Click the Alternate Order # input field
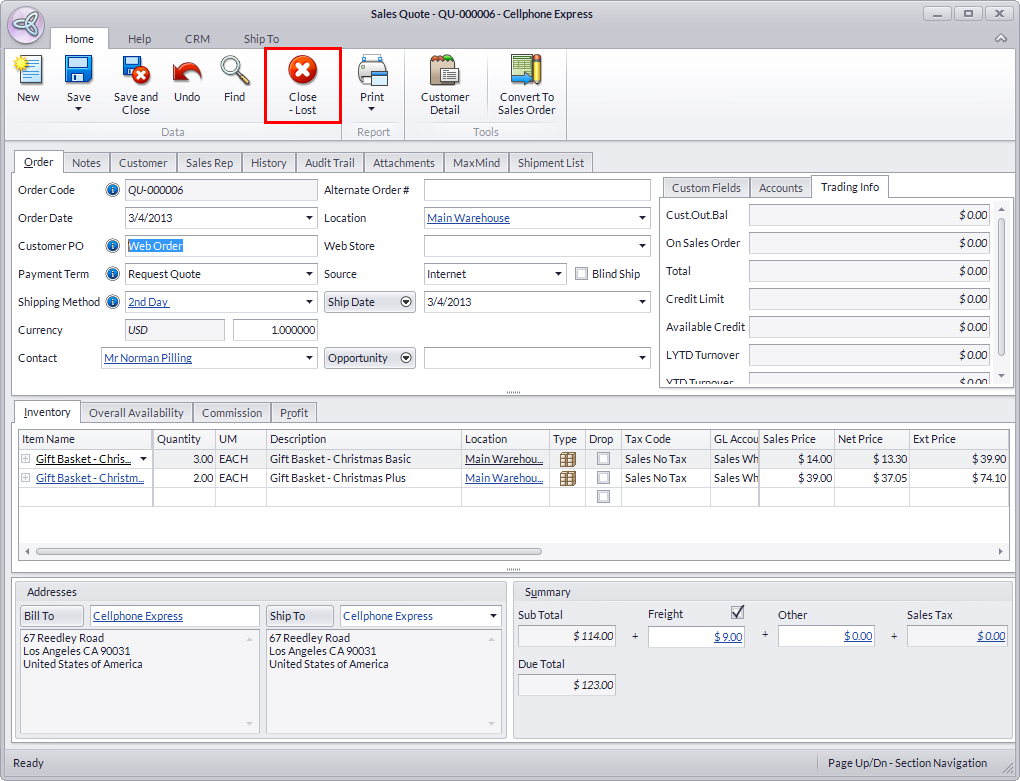The height and width of the screenshot is (781, 1020). 536,190
